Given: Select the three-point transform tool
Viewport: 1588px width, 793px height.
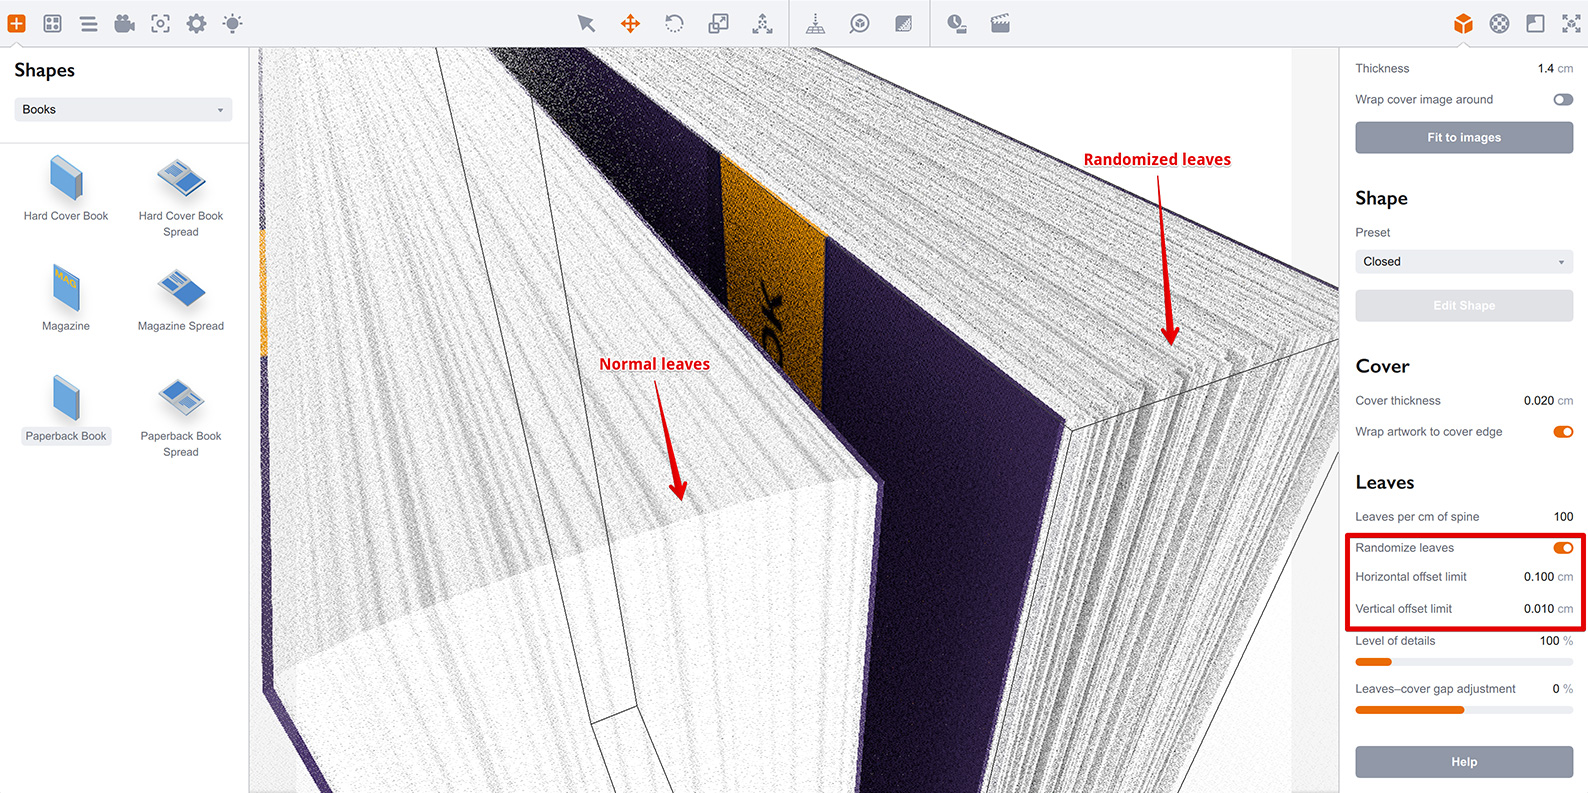Looking at the screenshot, I should [762, 23].
